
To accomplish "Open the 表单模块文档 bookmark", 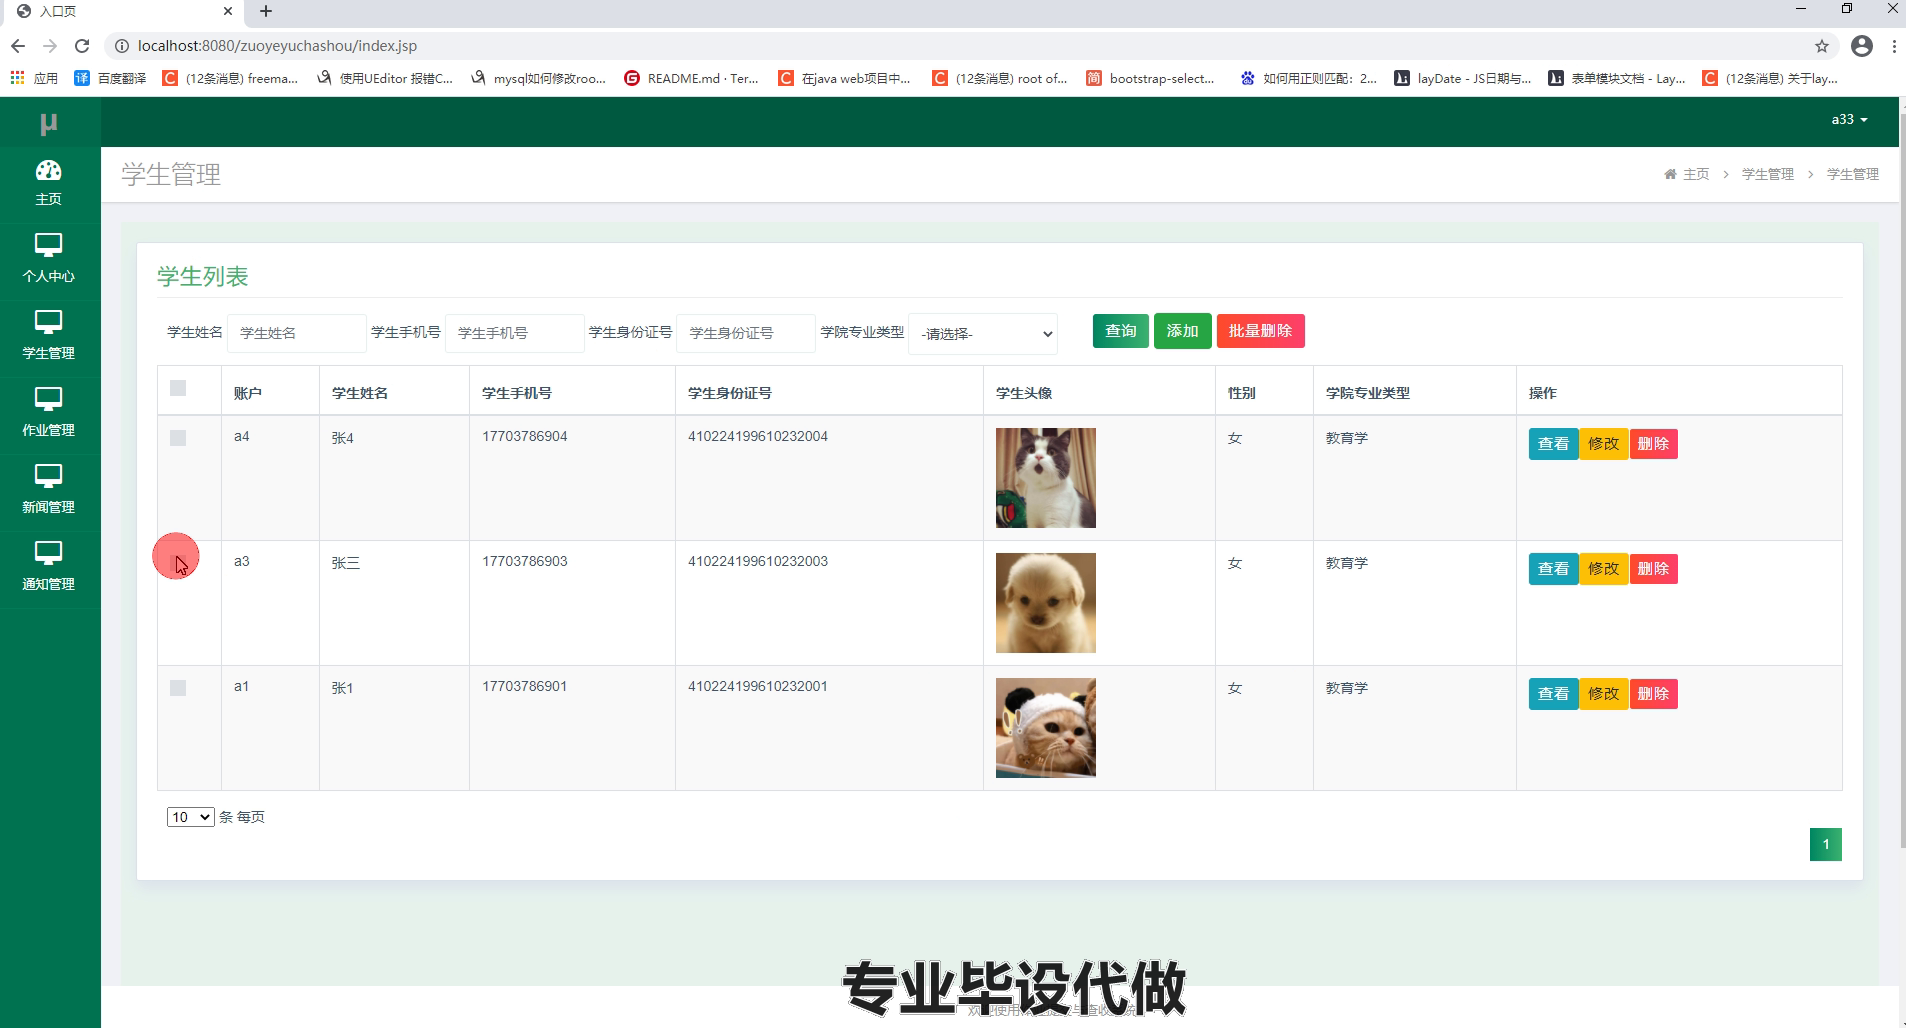I will pos(1617,78).
